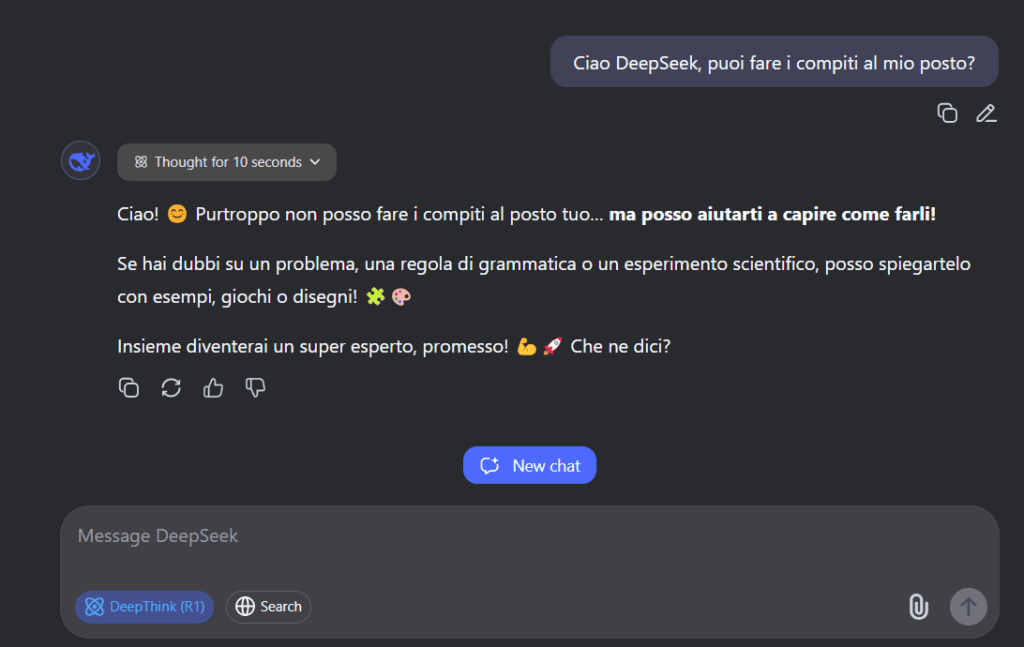Dislike the response with thumbs down

[255, 388]
